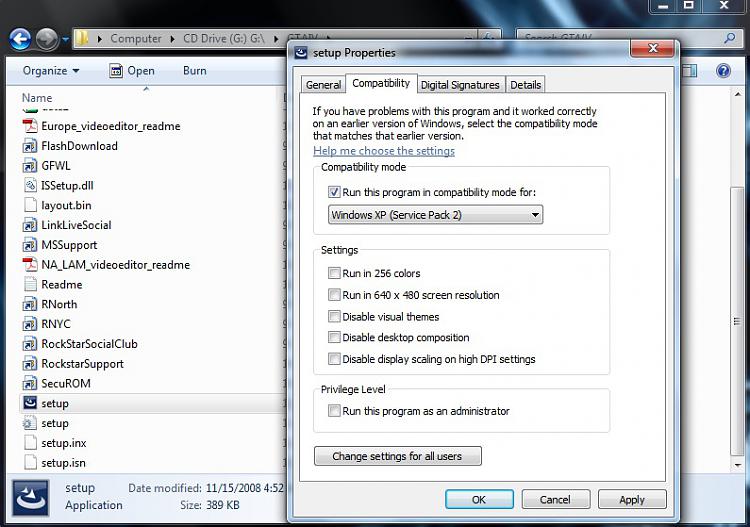Click the highlighted setup application icon

pyautogui.click(x=30, y=403)
